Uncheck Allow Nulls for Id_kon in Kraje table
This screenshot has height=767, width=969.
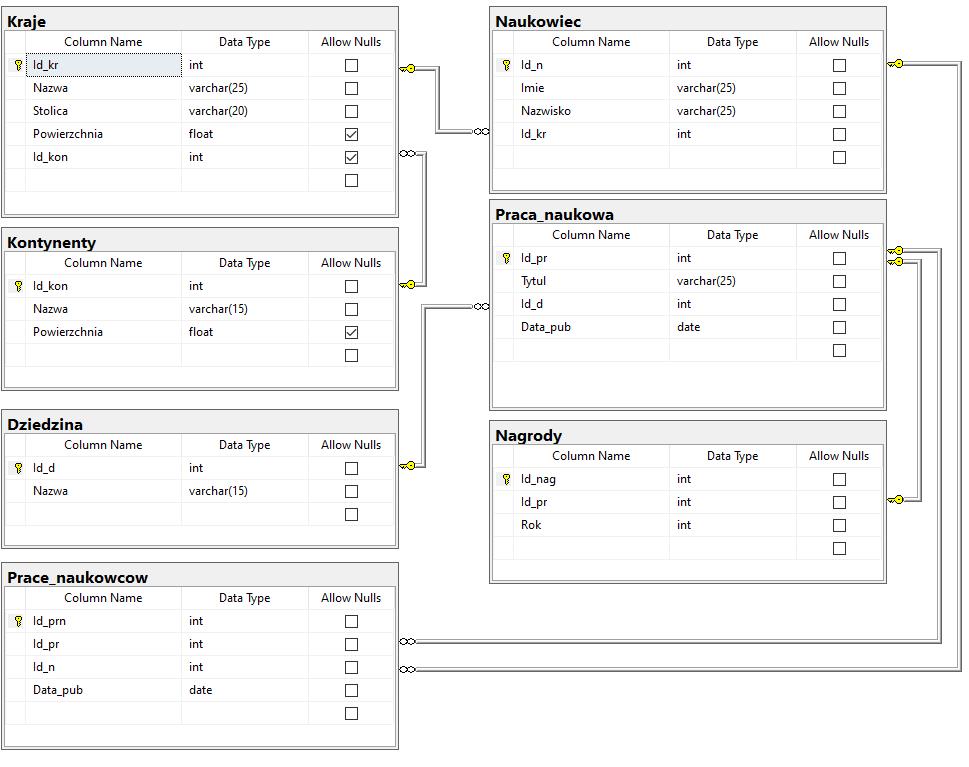[x=351, y=157]
